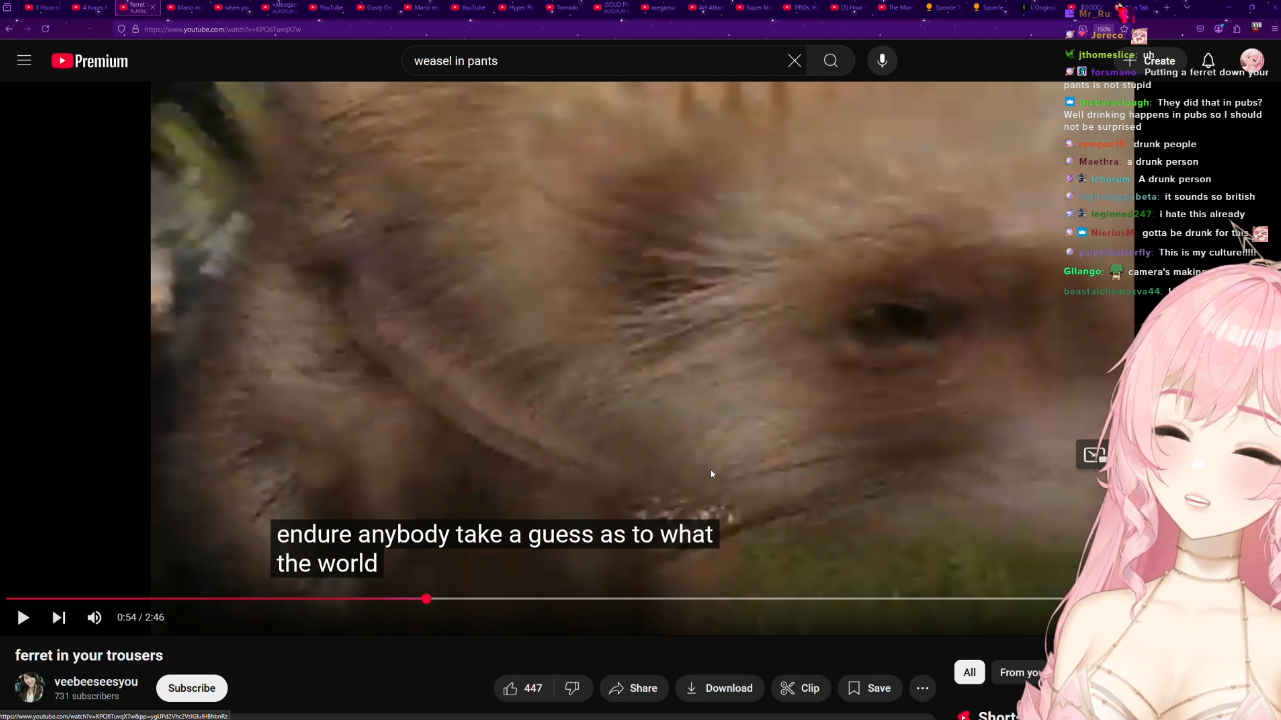
Task: Skip to the next video
Action: [58, 618]
